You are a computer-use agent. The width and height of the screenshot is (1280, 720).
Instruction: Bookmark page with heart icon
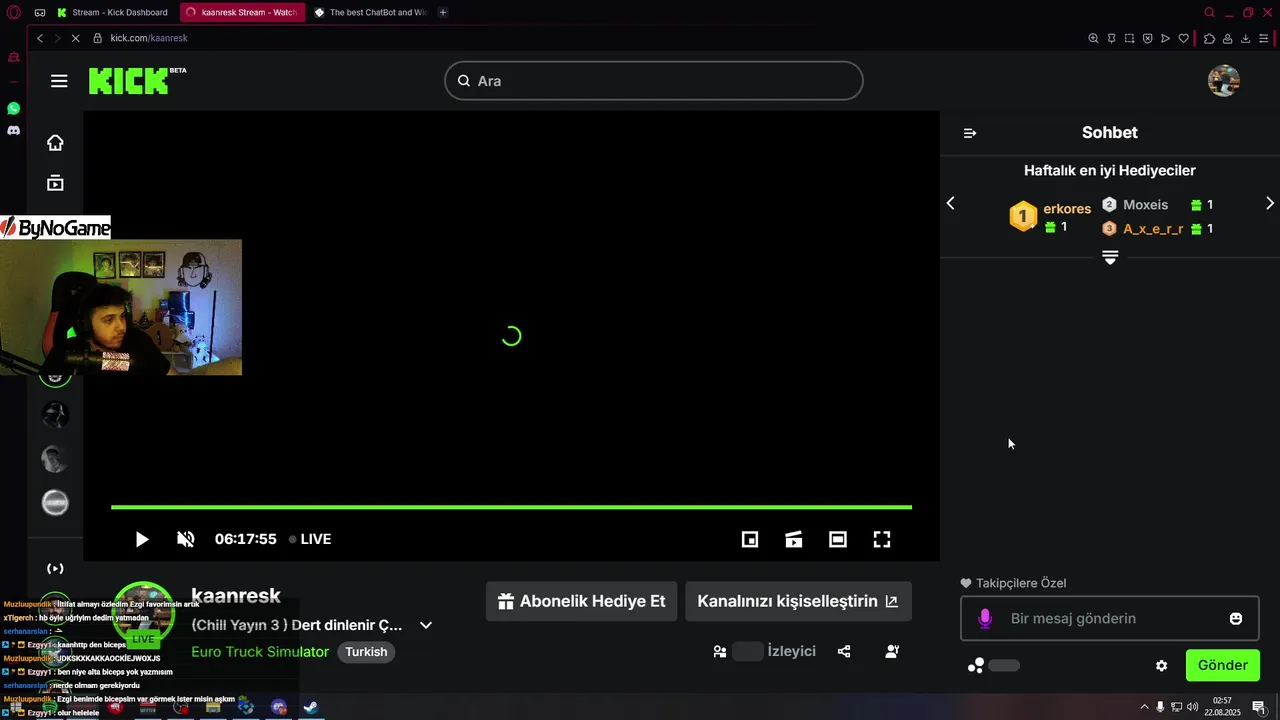(1183, 38)
